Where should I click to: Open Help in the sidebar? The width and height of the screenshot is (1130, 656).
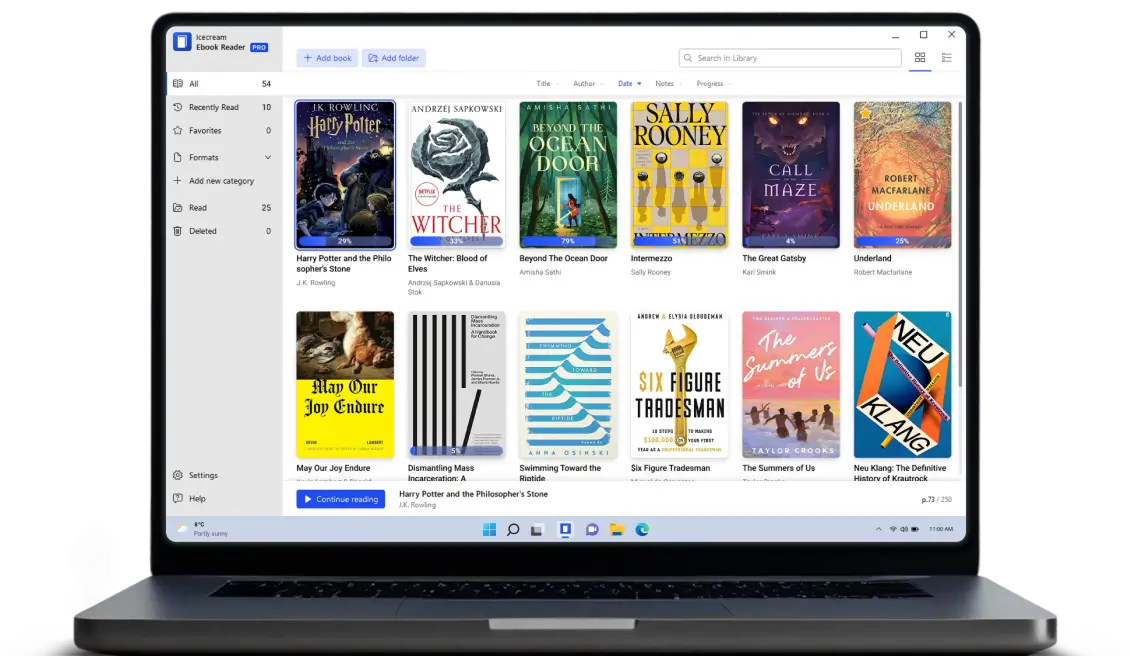[196, 498]
